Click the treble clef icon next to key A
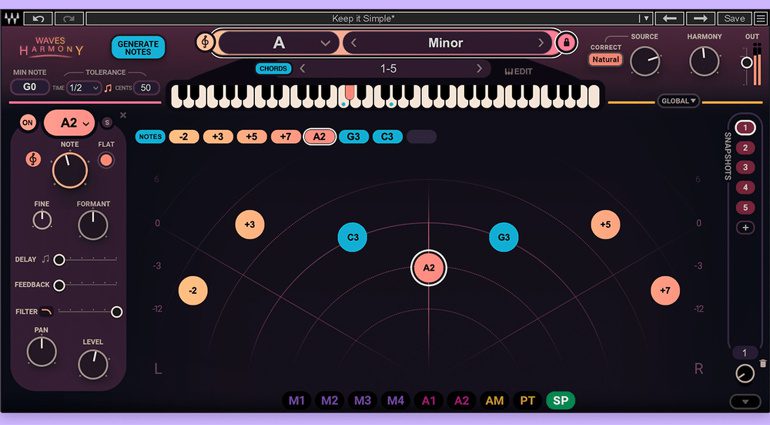This screenshot has height=425, width=770. click(x=205, y=43)
